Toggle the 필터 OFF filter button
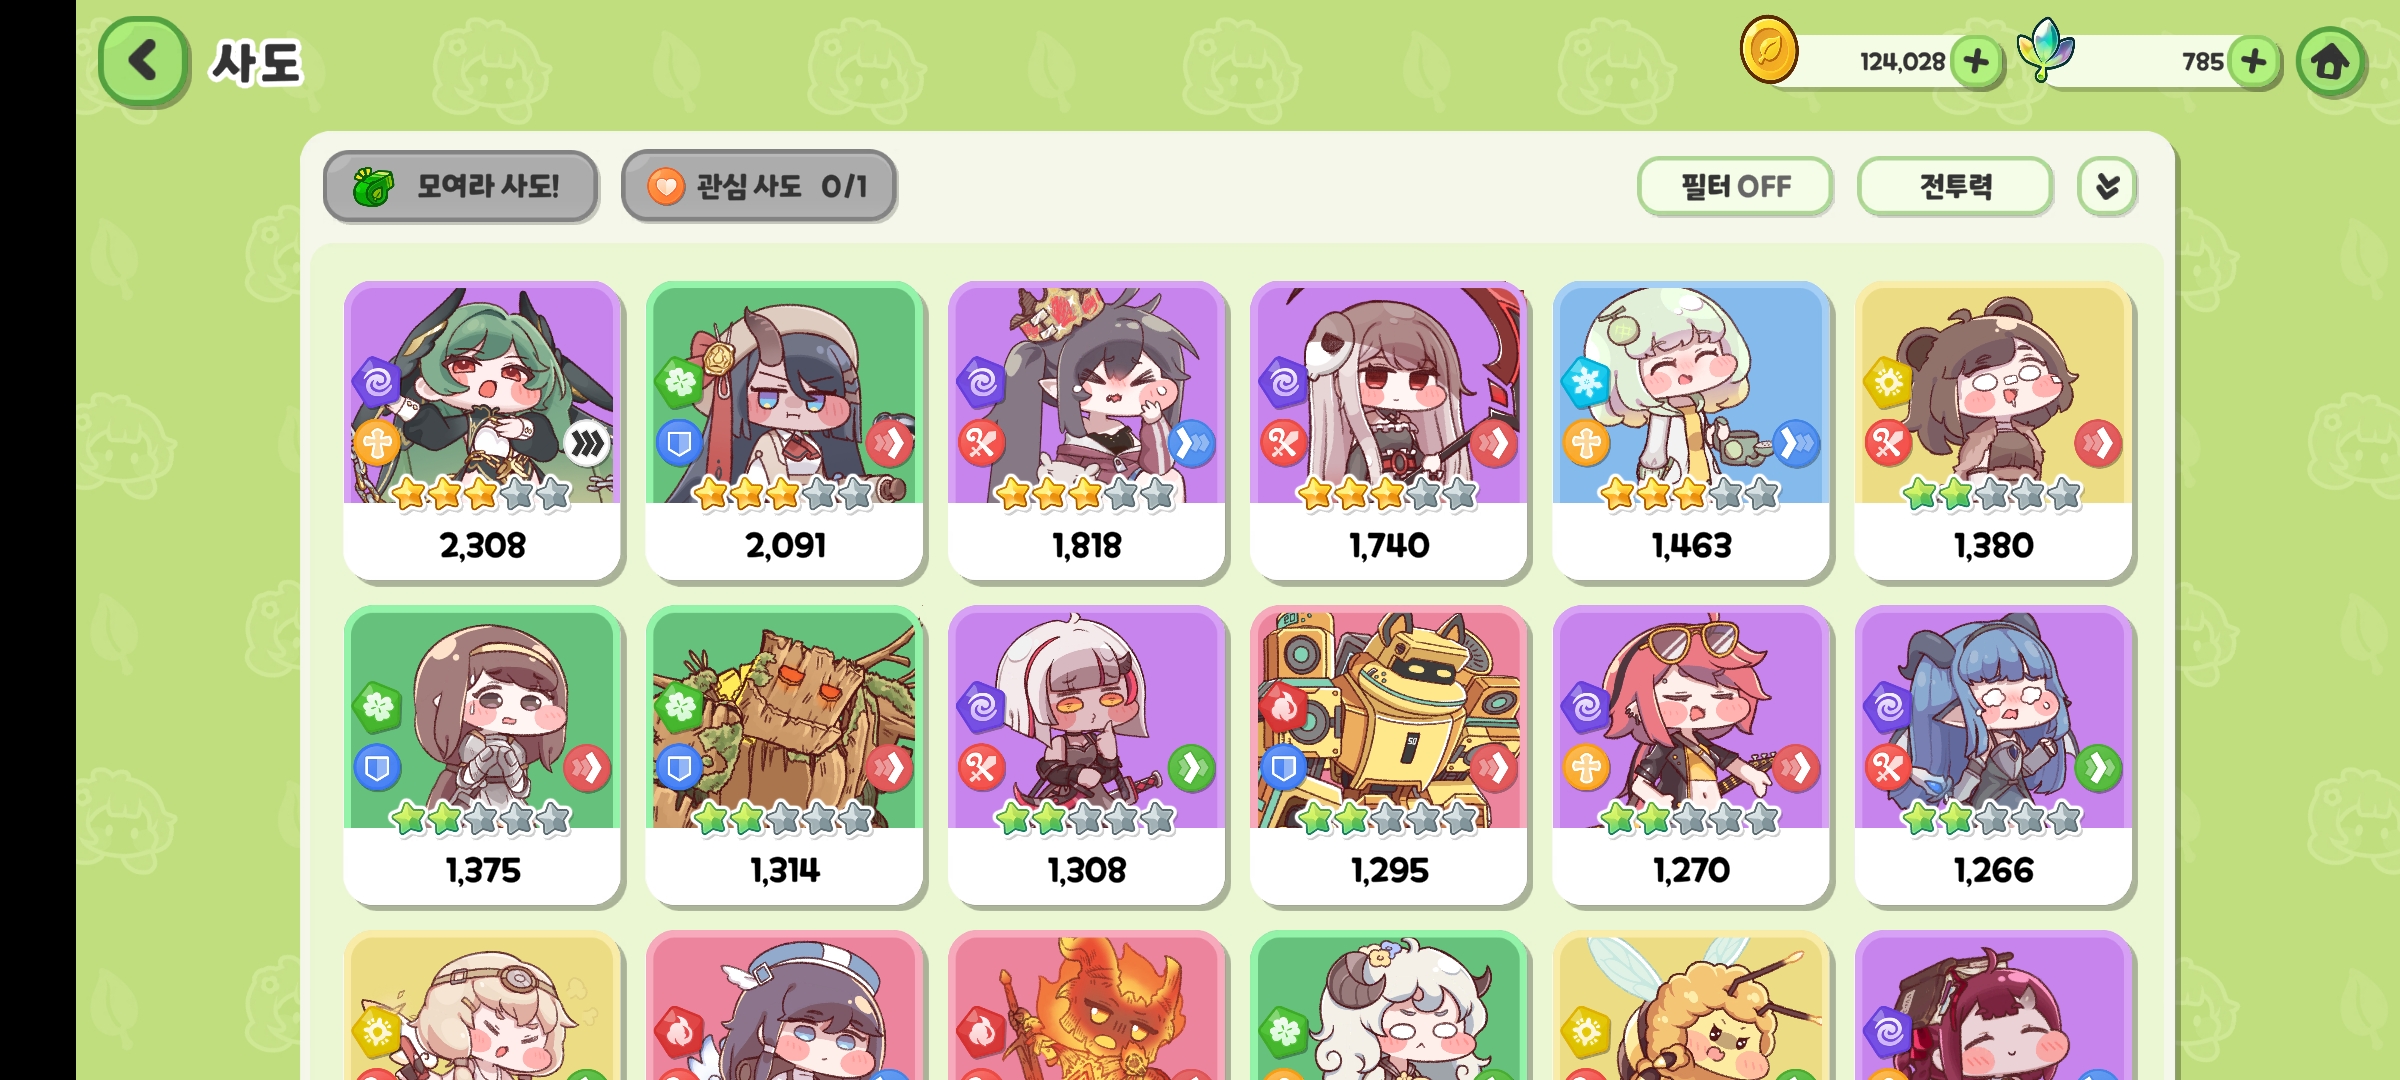2400x1080 pixels. (x=1735, y=186)
